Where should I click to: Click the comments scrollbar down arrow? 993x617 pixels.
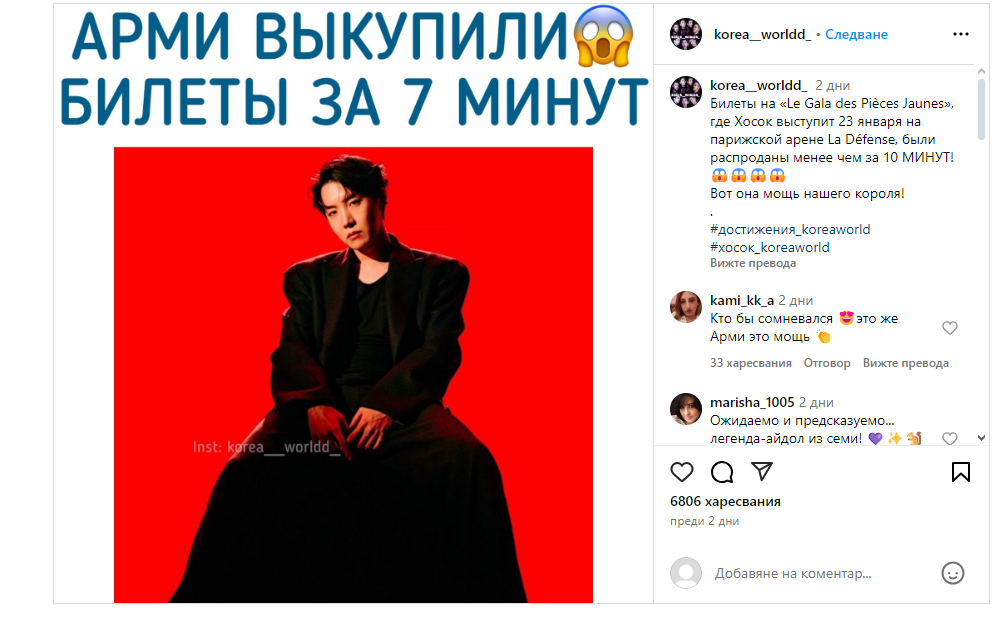tap(981, 438)
